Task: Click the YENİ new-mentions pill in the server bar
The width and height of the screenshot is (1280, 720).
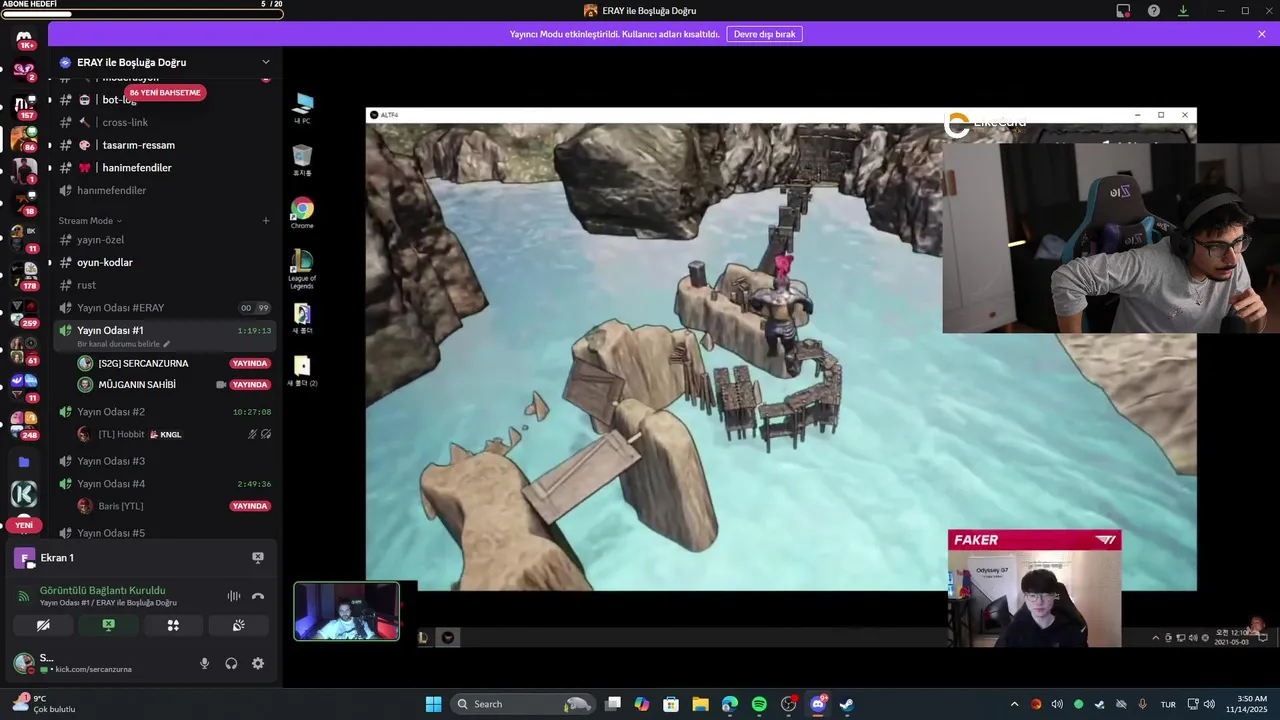Action: click(24, 525)
